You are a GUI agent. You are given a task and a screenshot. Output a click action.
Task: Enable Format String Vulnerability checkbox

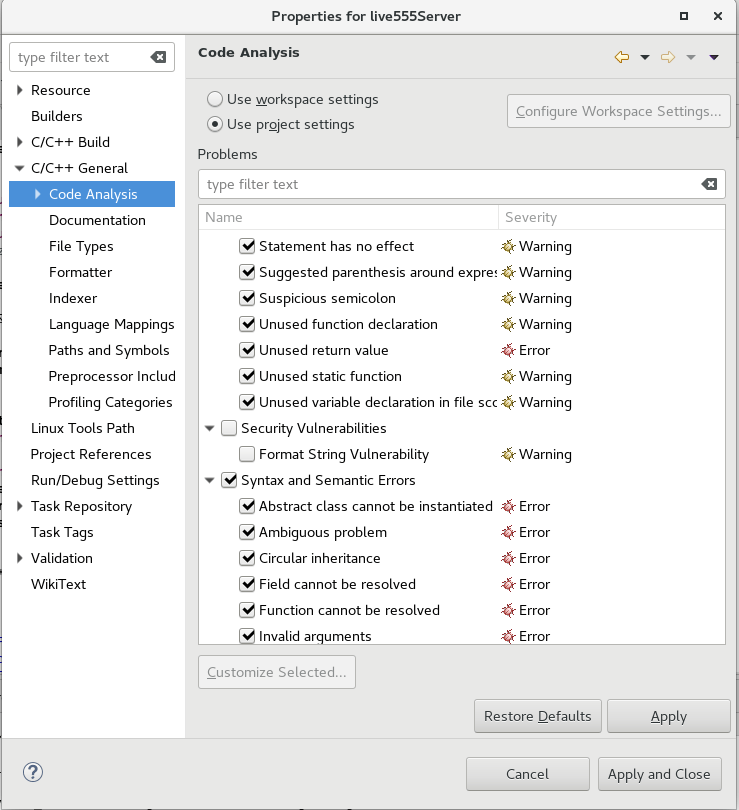[x=247, y=454]
